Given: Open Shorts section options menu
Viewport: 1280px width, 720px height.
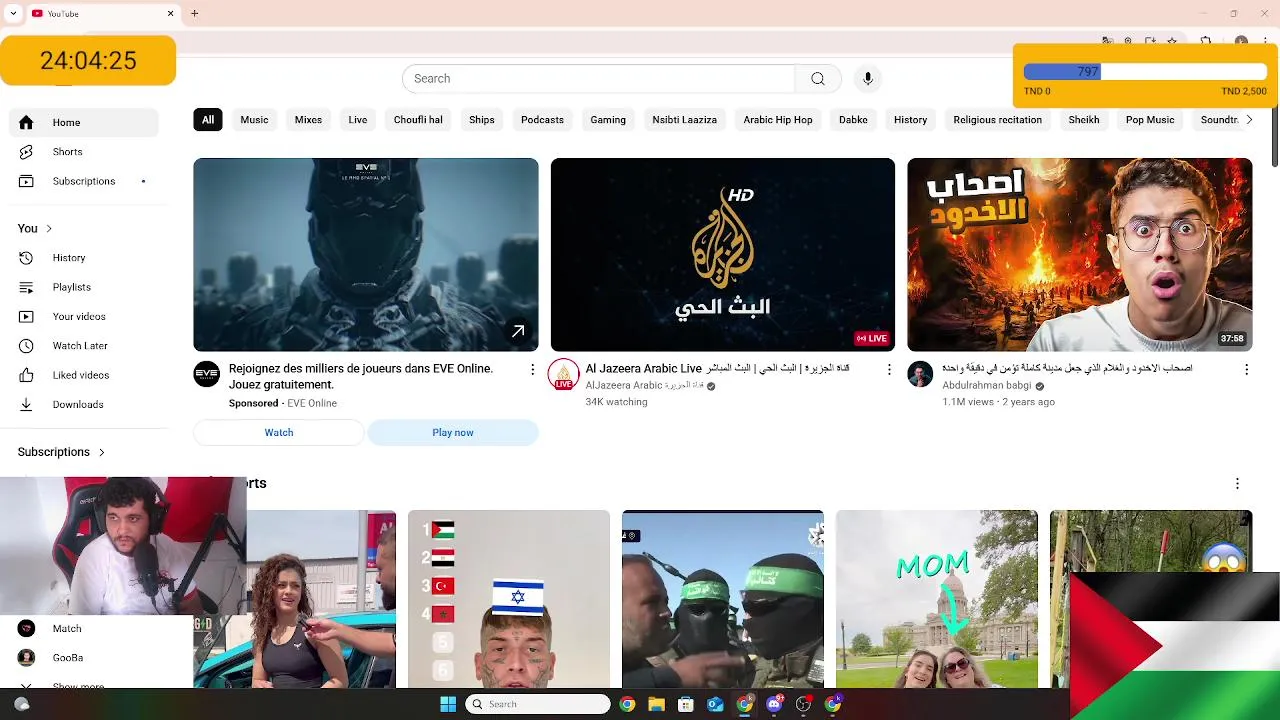Looking at the screenshot, I should pos(1237,484).
